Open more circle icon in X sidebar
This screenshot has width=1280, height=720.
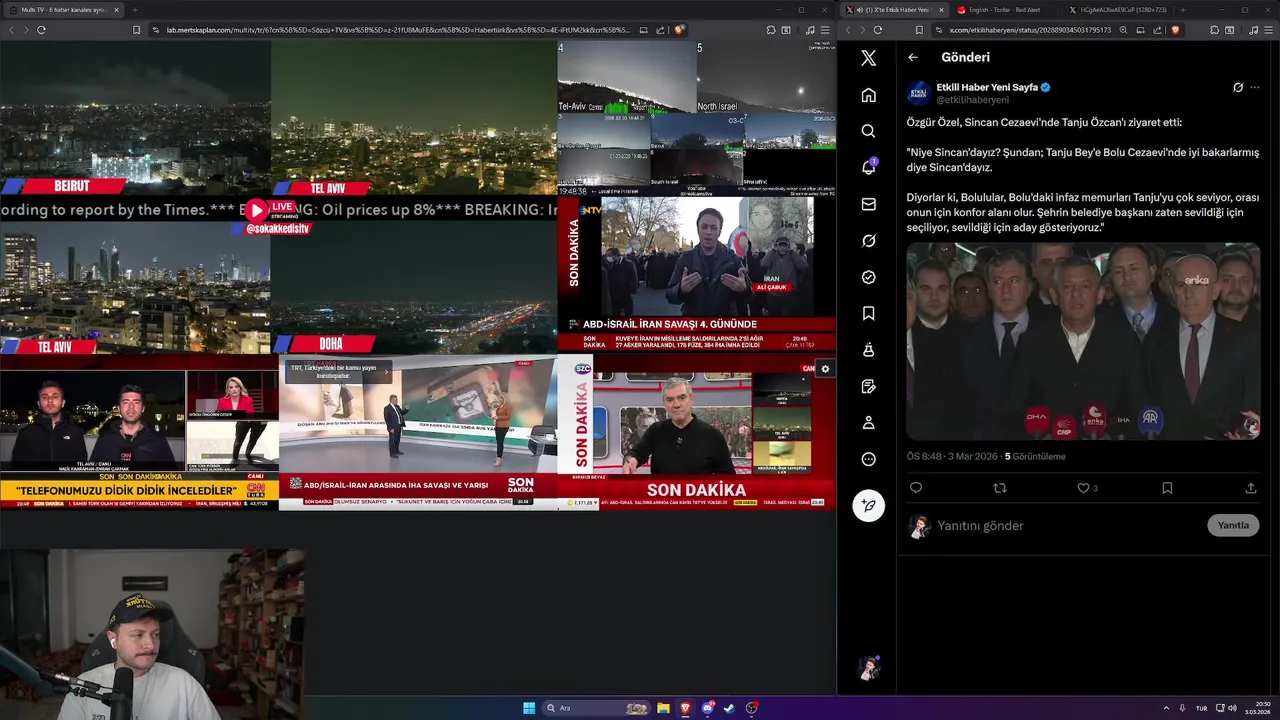click(x=868, y=459)
